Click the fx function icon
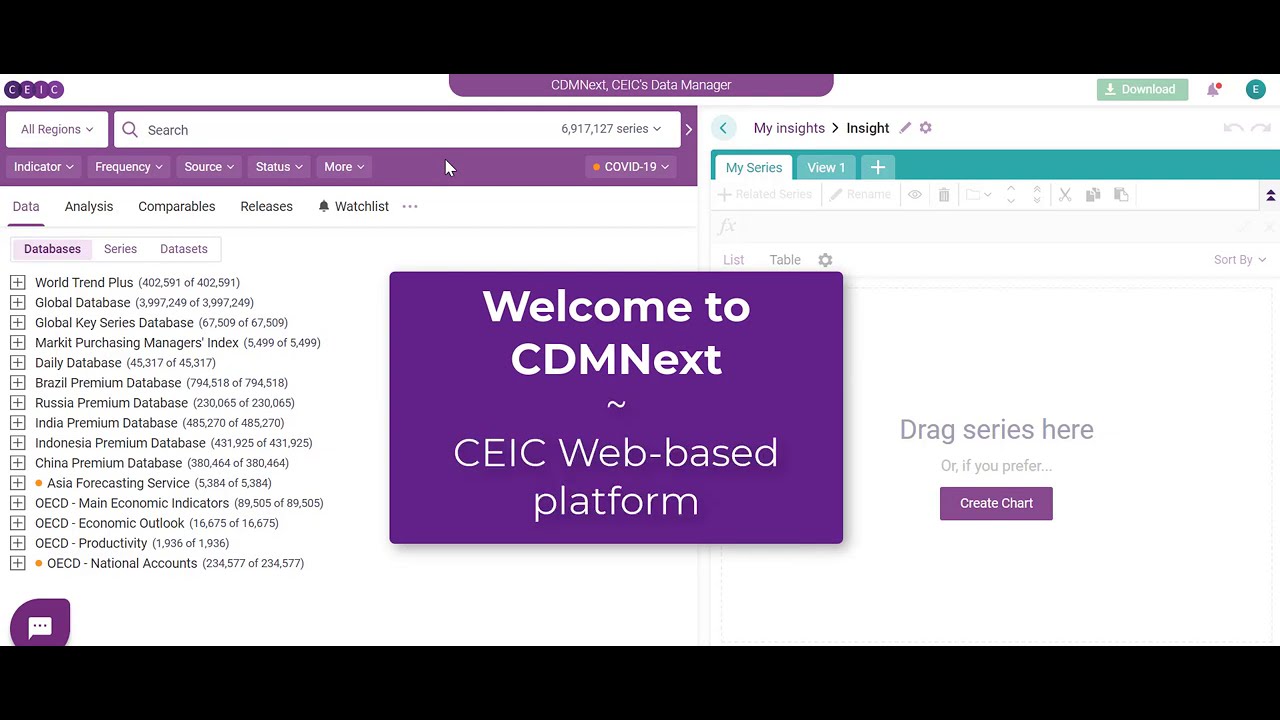 pyautogui.click(x=727, y=227)
